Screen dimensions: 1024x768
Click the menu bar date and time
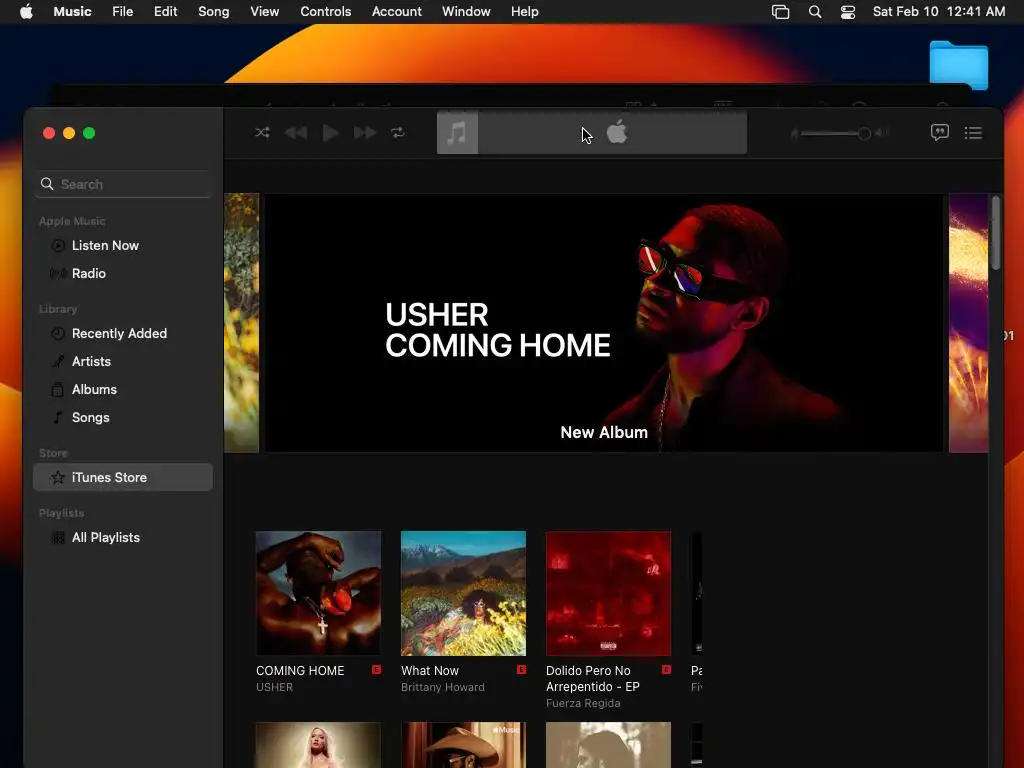[x=939, y=12]
